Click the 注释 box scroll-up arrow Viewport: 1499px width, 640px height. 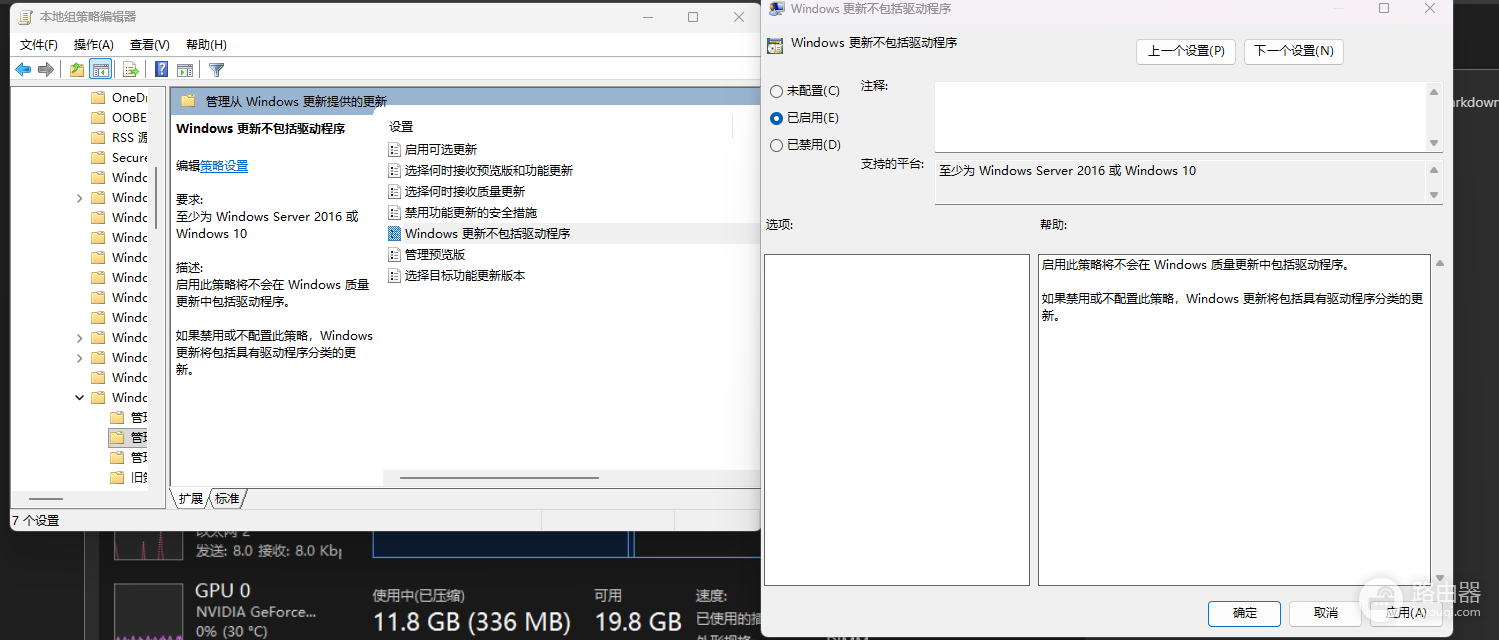click(x=1435, y=92)
